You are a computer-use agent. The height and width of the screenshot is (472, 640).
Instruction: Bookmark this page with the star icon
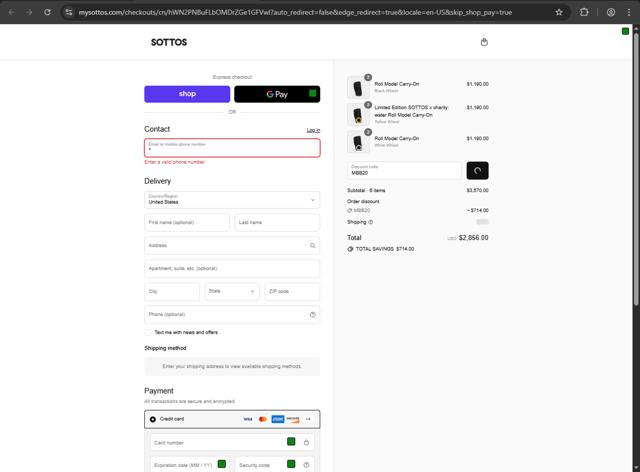coord(559,12)
